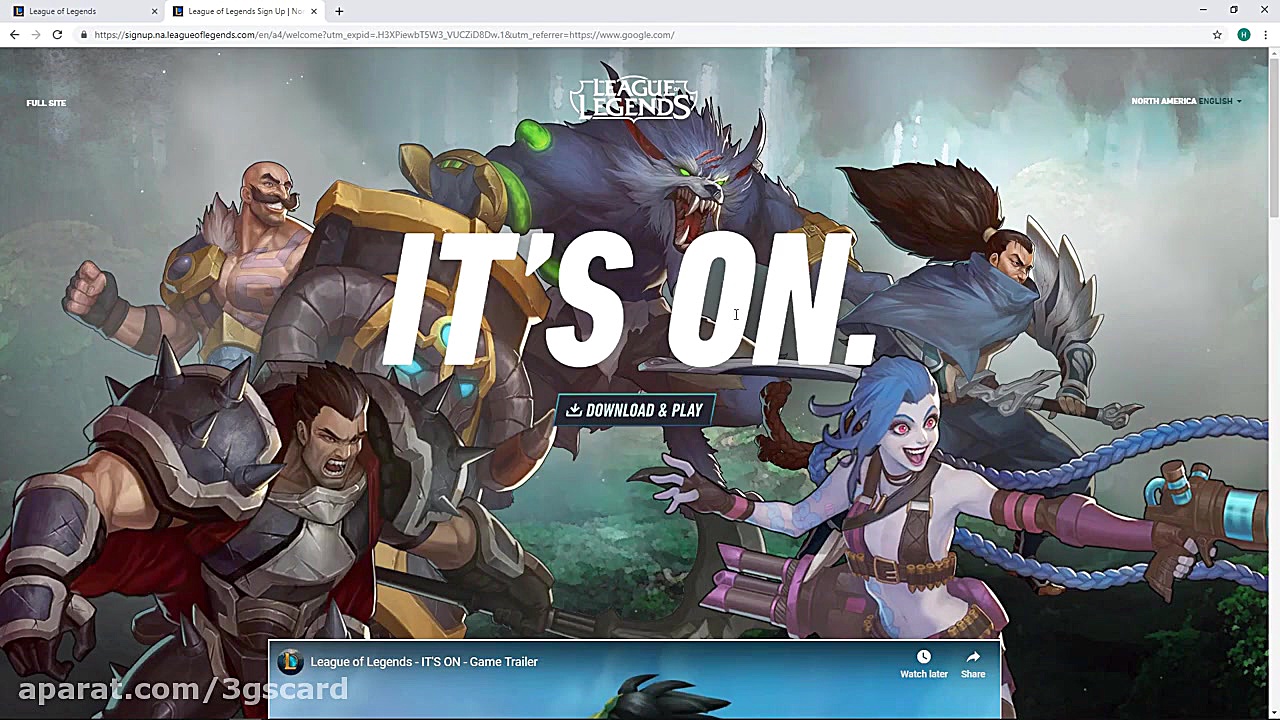Open a new tab with the plus button

point(339,11)
